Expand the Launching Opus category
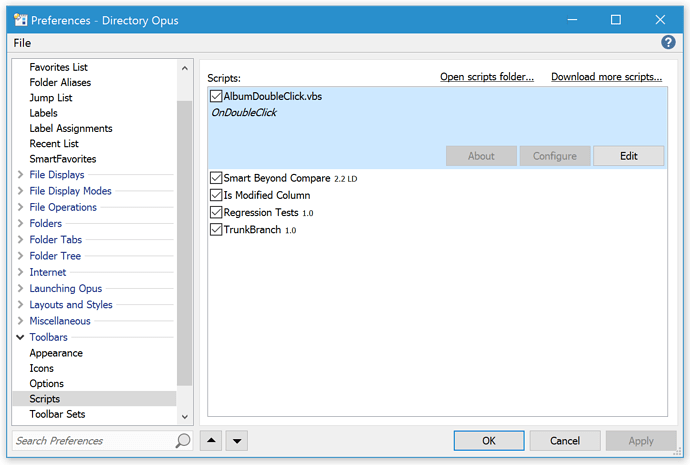 20,289
